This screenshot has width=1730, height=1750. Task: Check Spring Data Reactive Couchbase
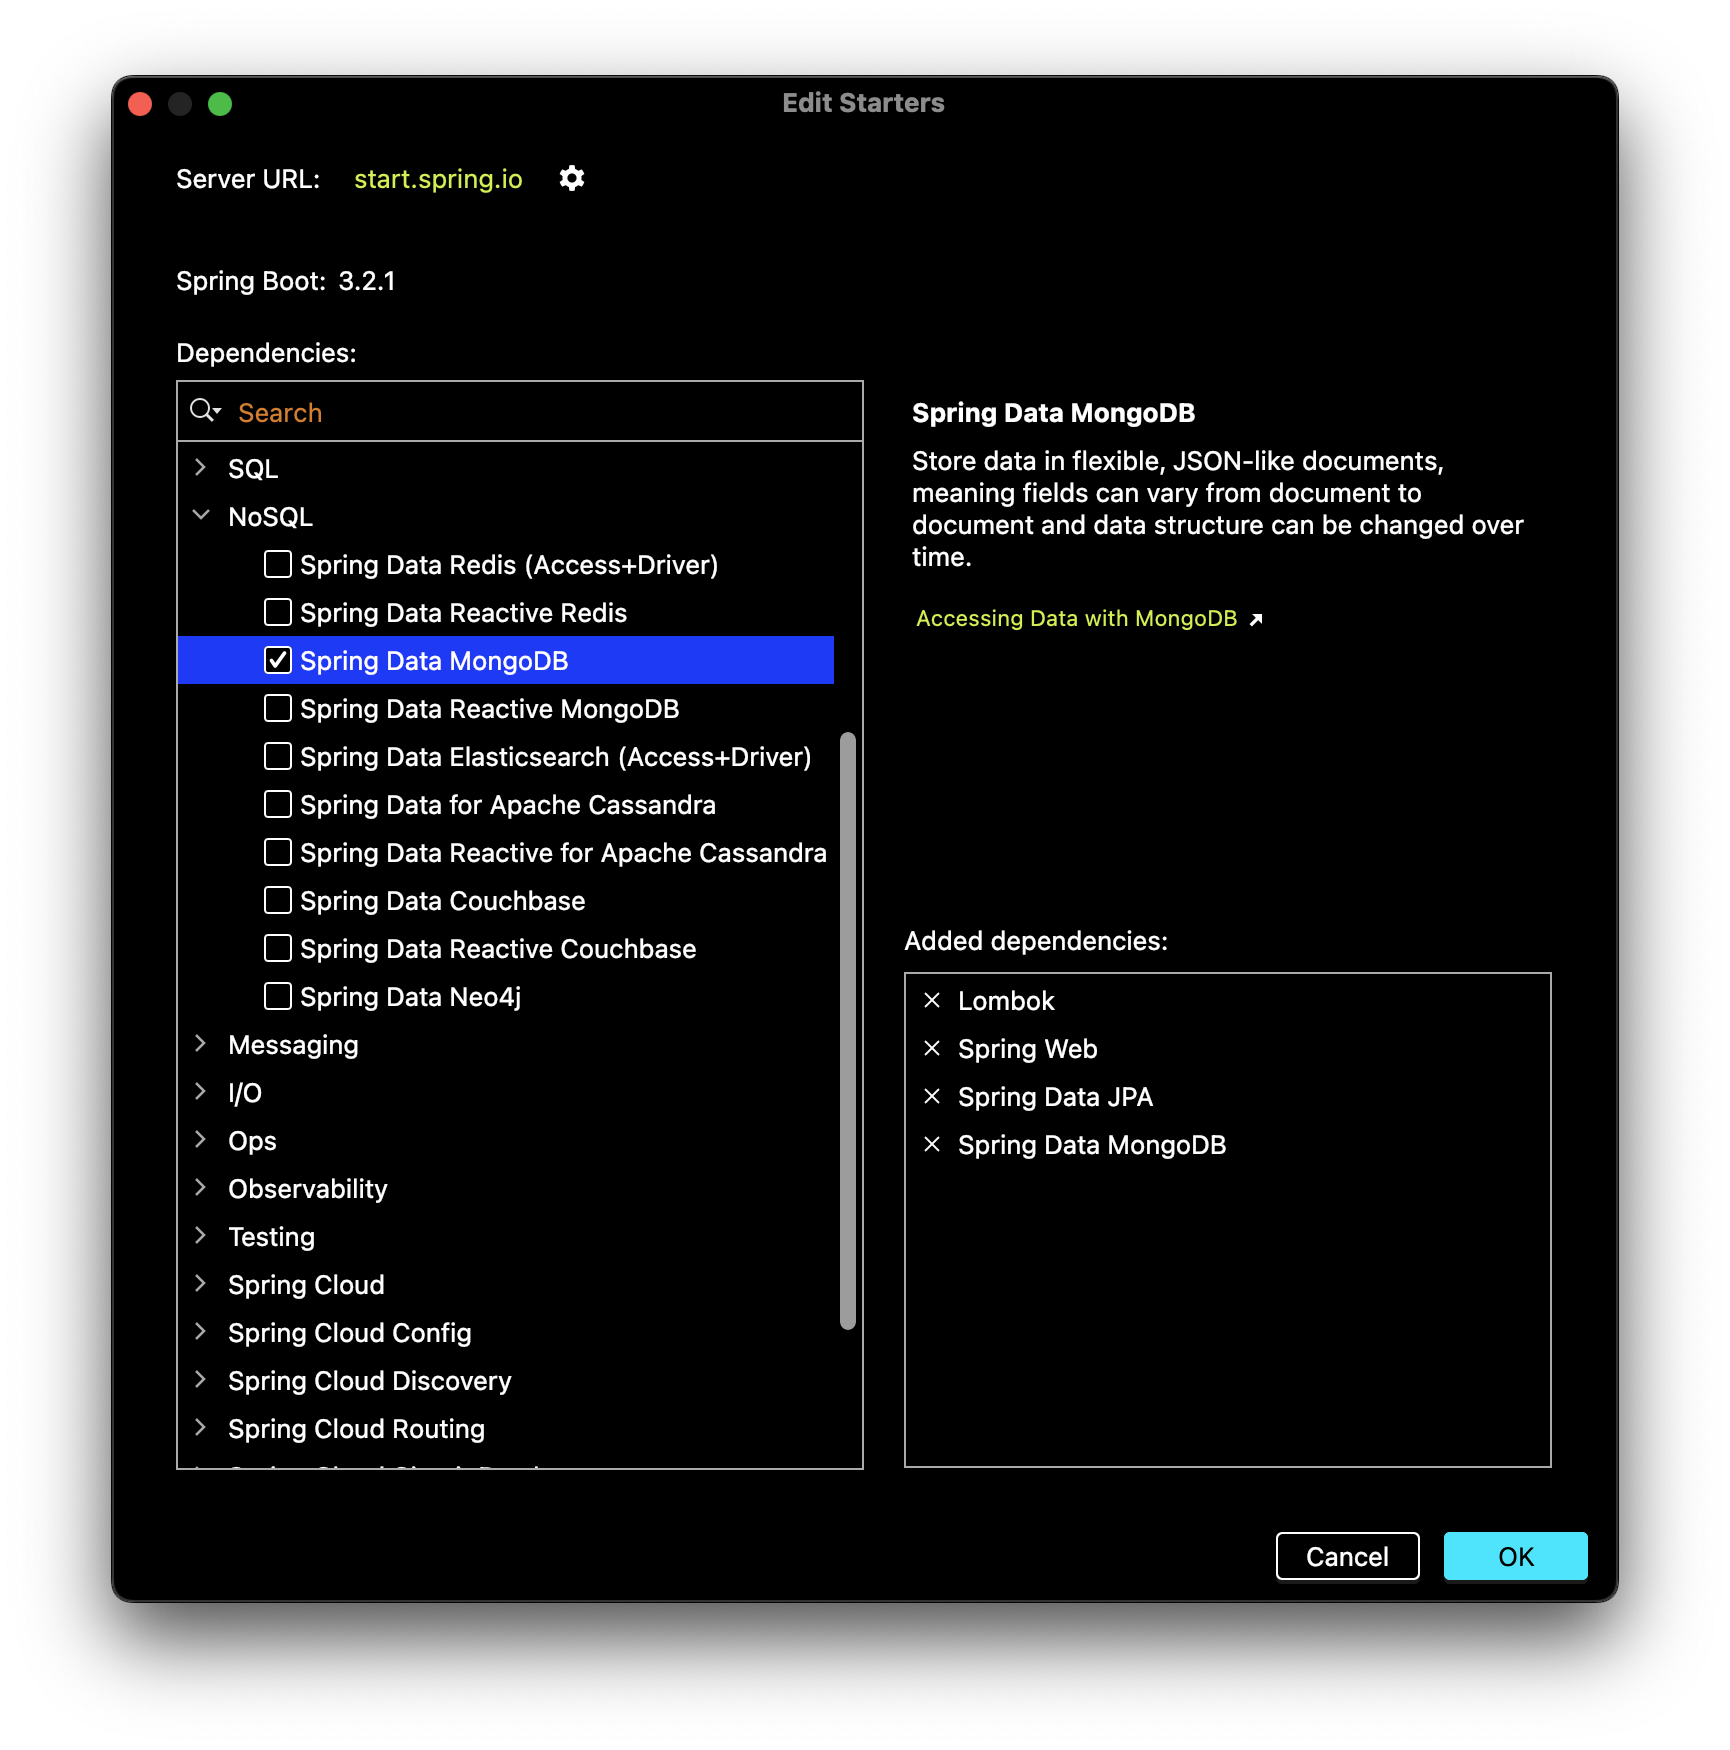(x=278, y=948)
